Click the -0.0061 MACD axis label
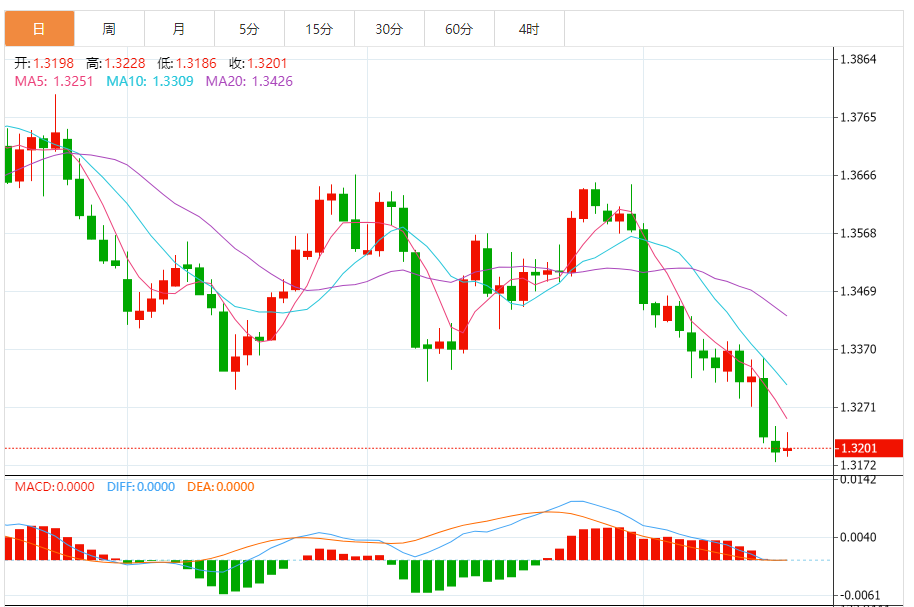914x607 pixels. point(858,595)
